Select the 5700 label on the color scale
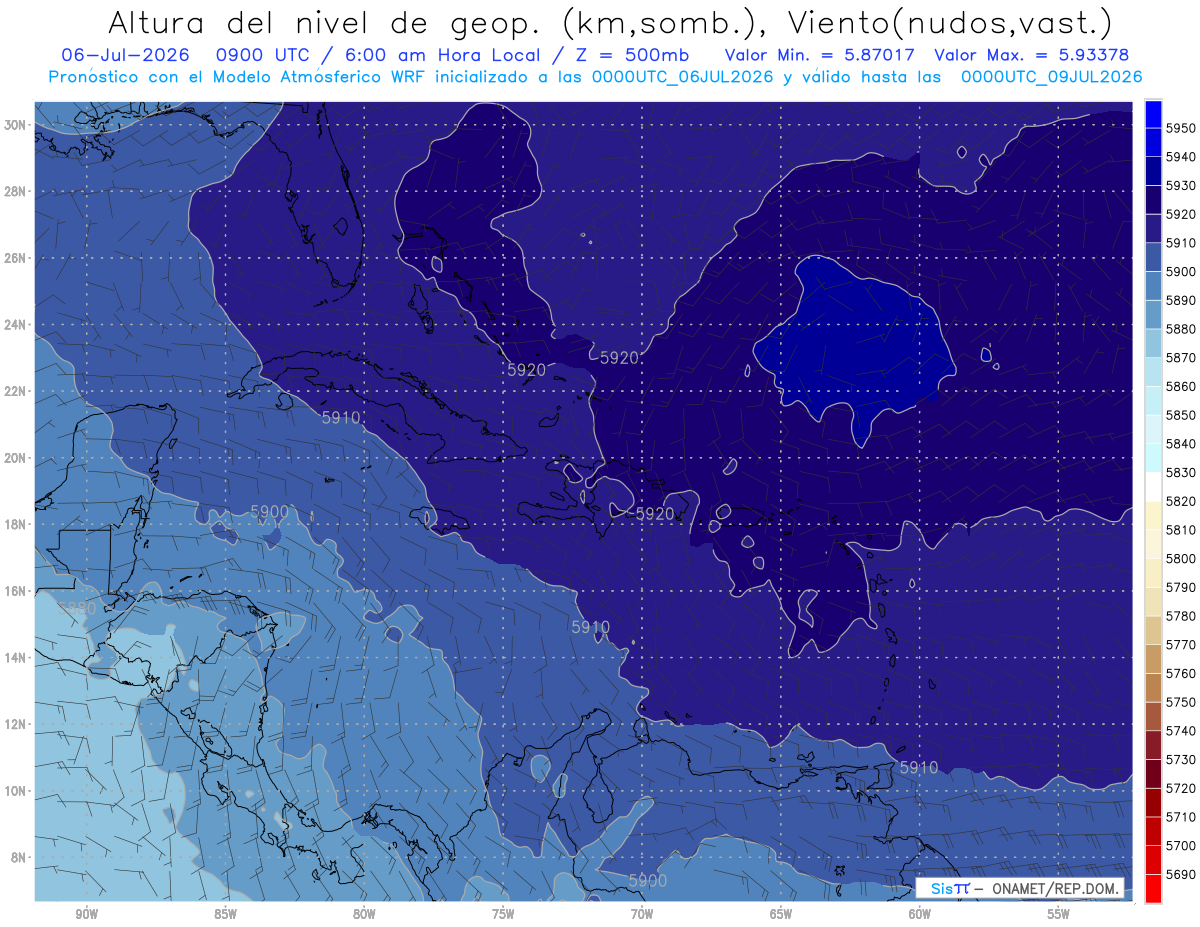The height and width of the screenshot is (927, 1200). coord(1181,845)
